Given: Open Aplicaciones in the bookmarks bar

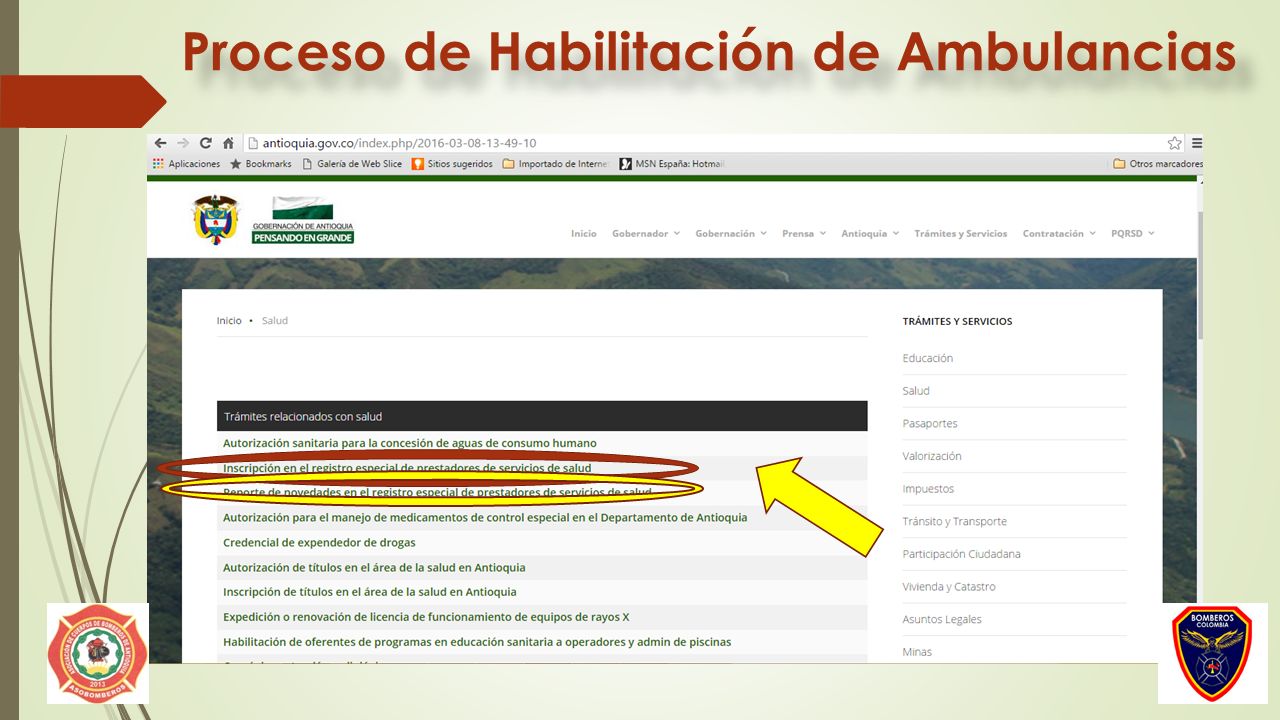Looking at the screenshot, I should pyautogui.click(x=187, y=164).
